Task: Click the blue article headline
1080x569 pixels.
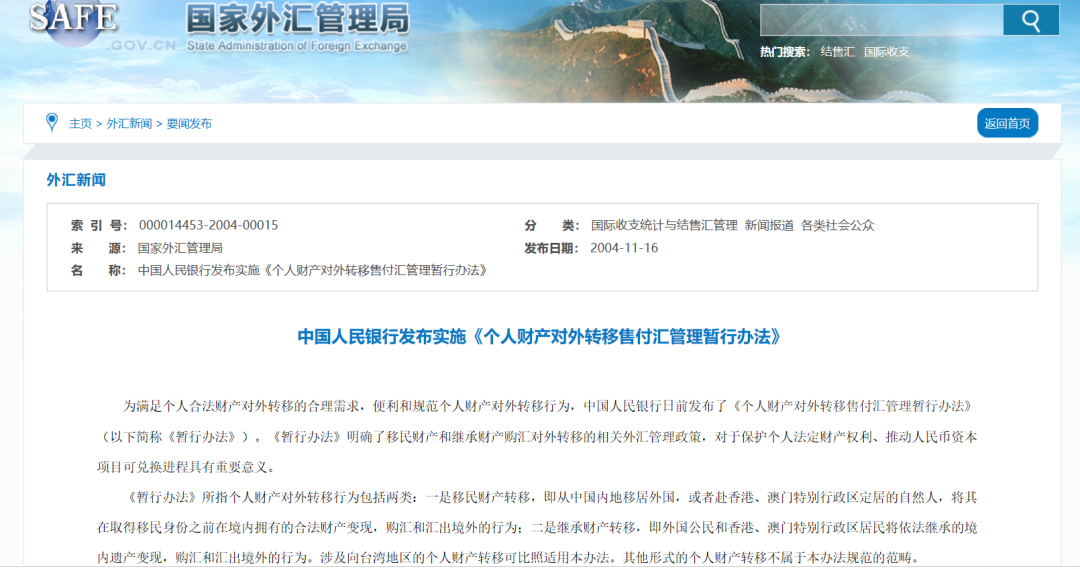Action: click(540, 337)
